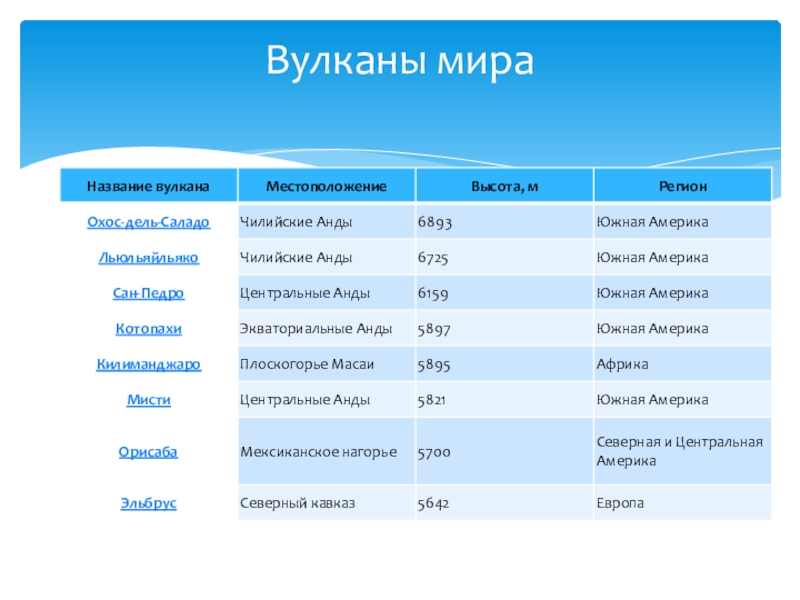Open the Эльбрус link
The height and width of the screenshot is (600, 800).
[148, 504]
